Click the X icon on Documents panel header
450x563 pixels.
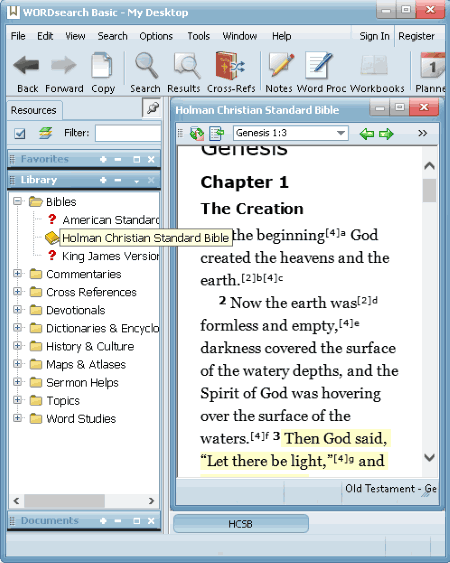[151, 521]
